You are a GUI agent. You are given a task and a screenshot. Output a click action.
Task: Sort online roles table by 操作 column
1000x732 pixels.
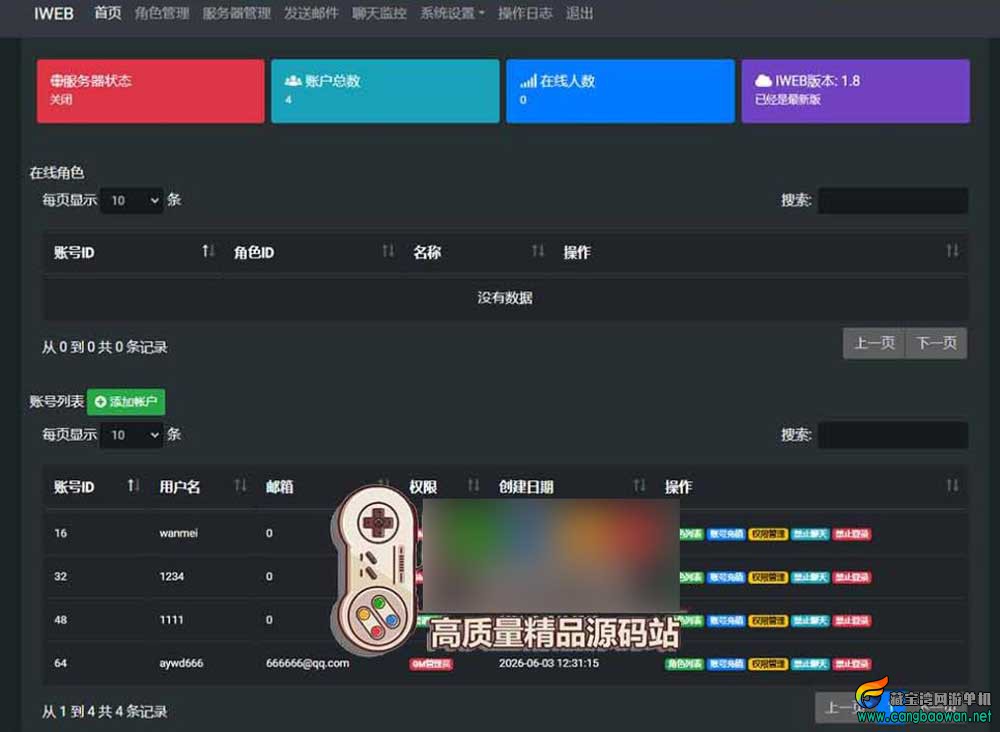(759, 253)
